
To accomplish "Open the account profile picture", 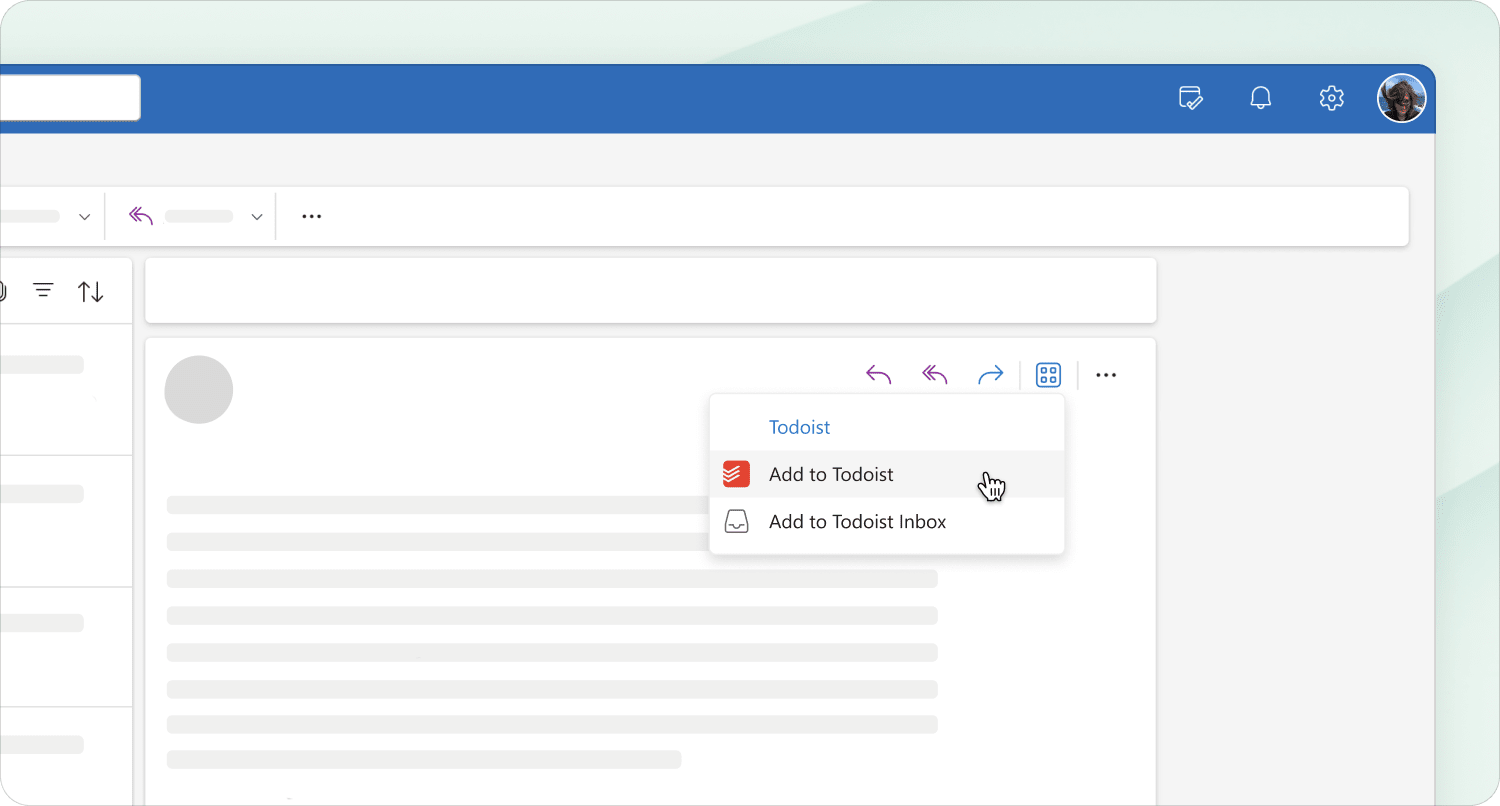I will 1401,98.
